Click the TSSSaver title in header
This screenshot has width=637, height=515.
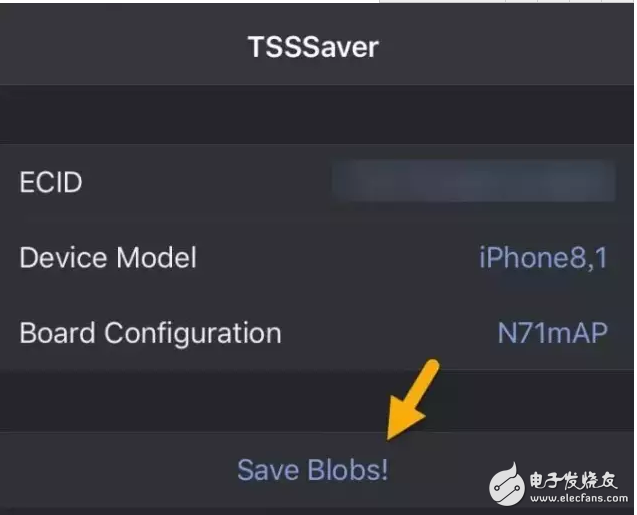[313, 47]
